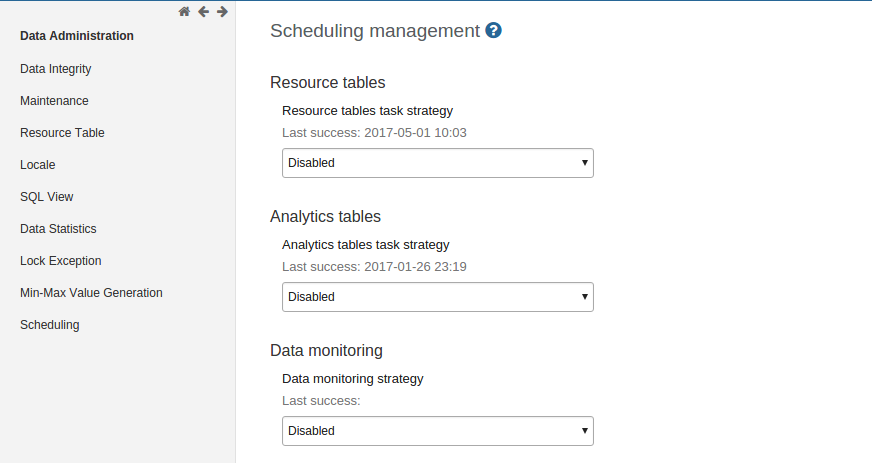
Task: Expand Analytics tables task strategy dropdown
Action: (x=437, y=297)
